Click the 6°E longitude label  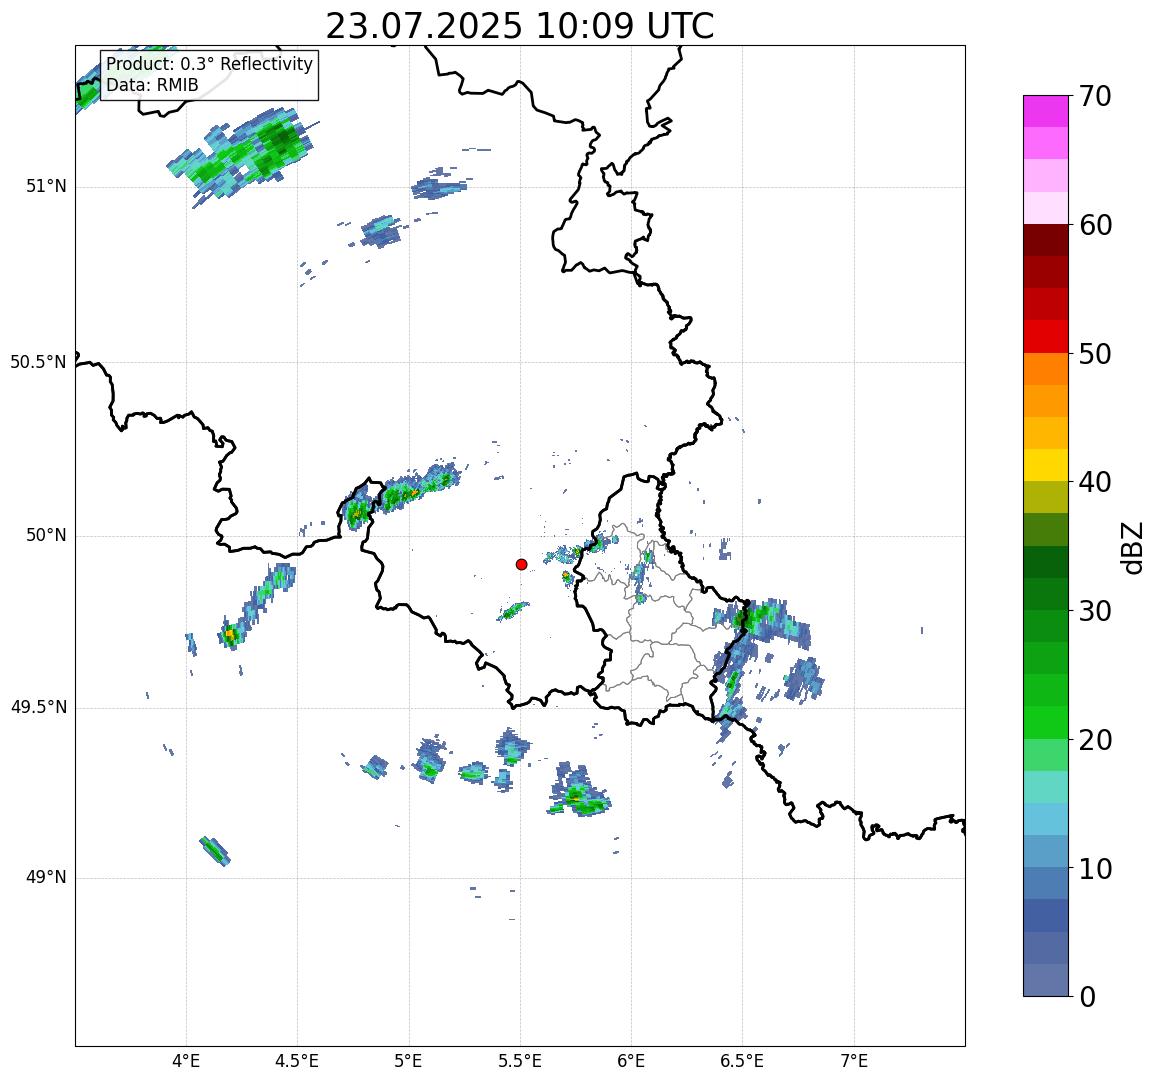click(632, 1062)
